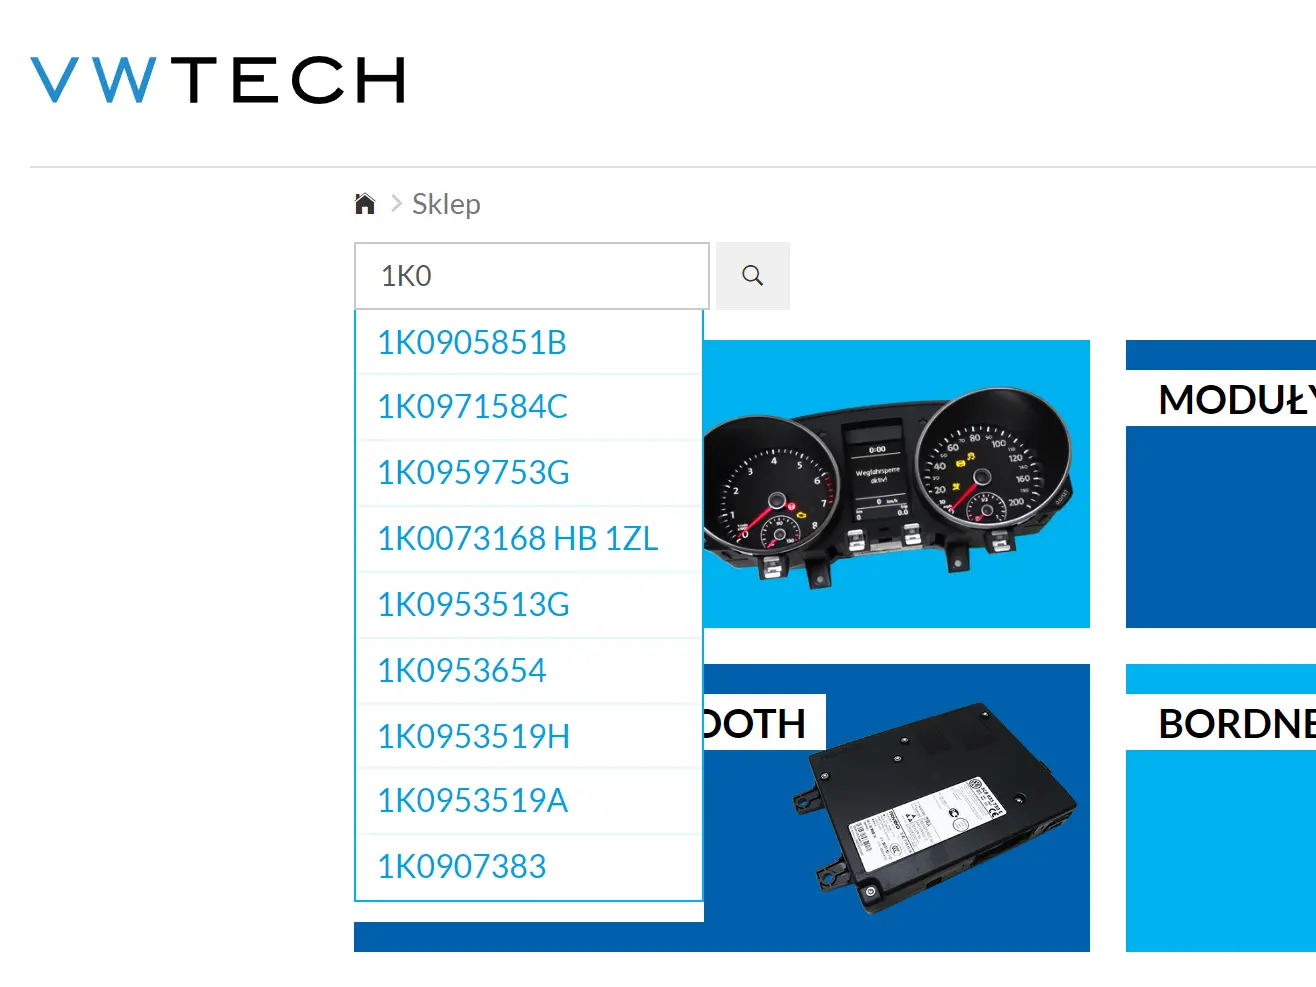
Task: Pick 1K0953513G in the suggestion list
Action: [473, 605]
